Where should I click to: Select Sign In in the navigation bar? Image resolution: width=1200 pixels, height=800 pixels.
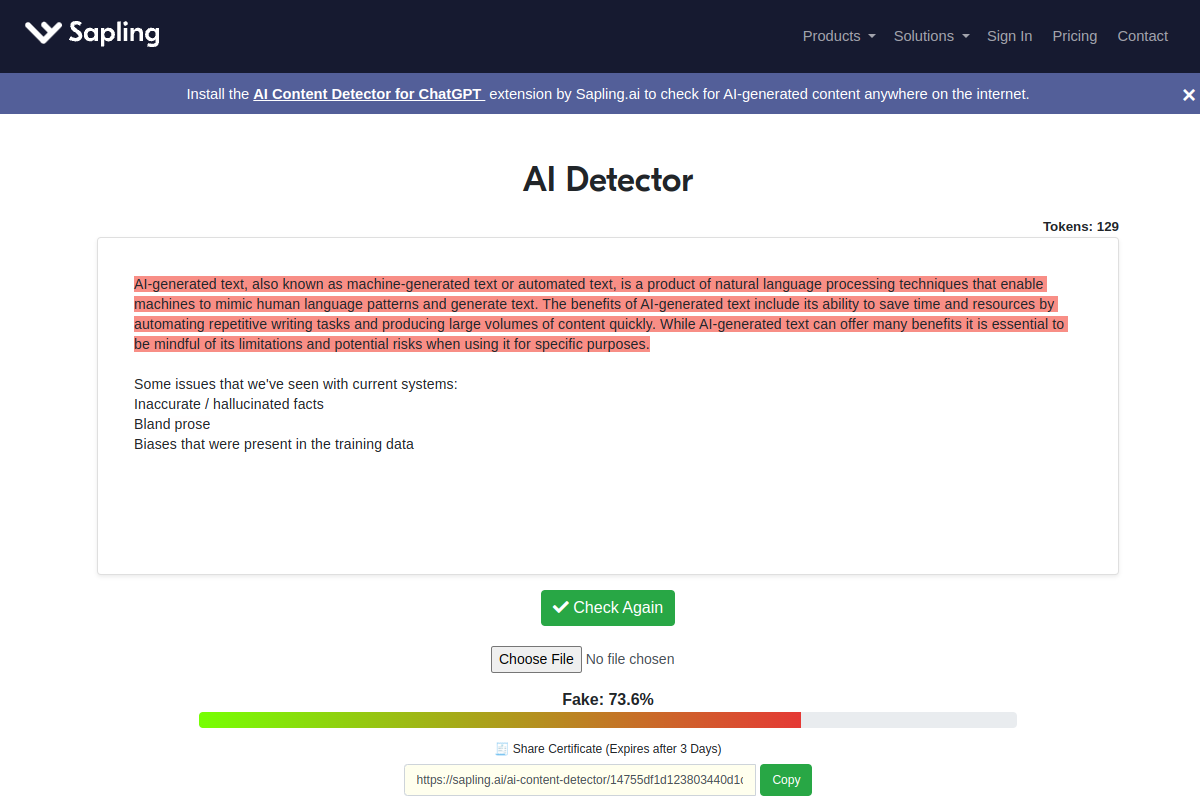(1009, 36)
